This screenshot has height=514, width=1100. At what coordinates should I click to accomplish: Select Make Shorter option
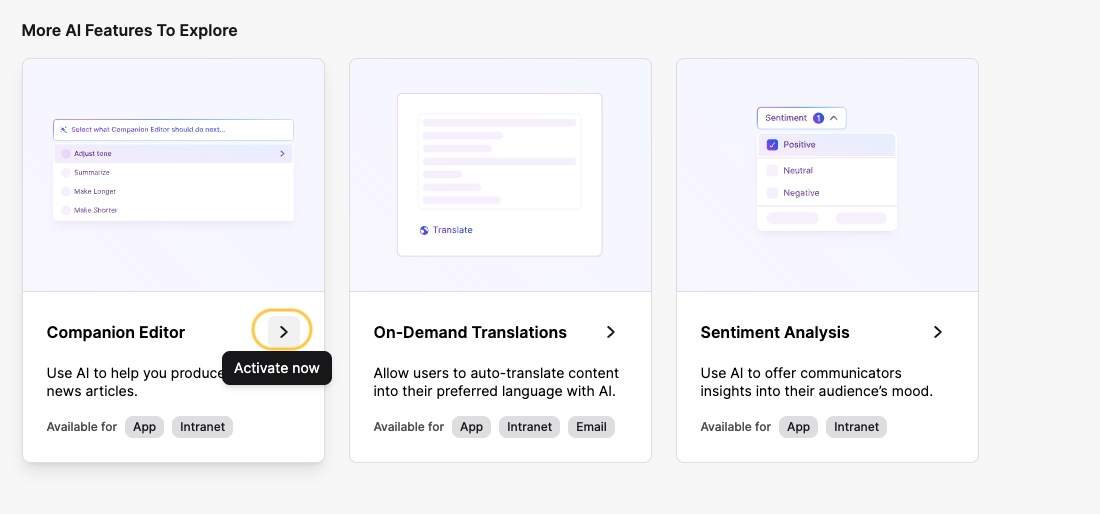173,210
